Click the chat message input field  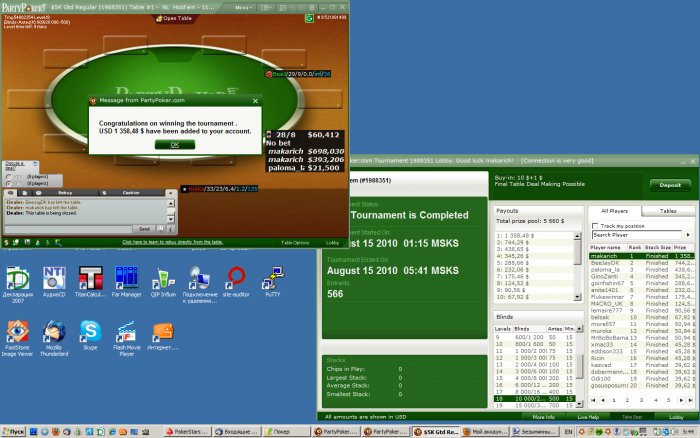(x=68, y=229)
